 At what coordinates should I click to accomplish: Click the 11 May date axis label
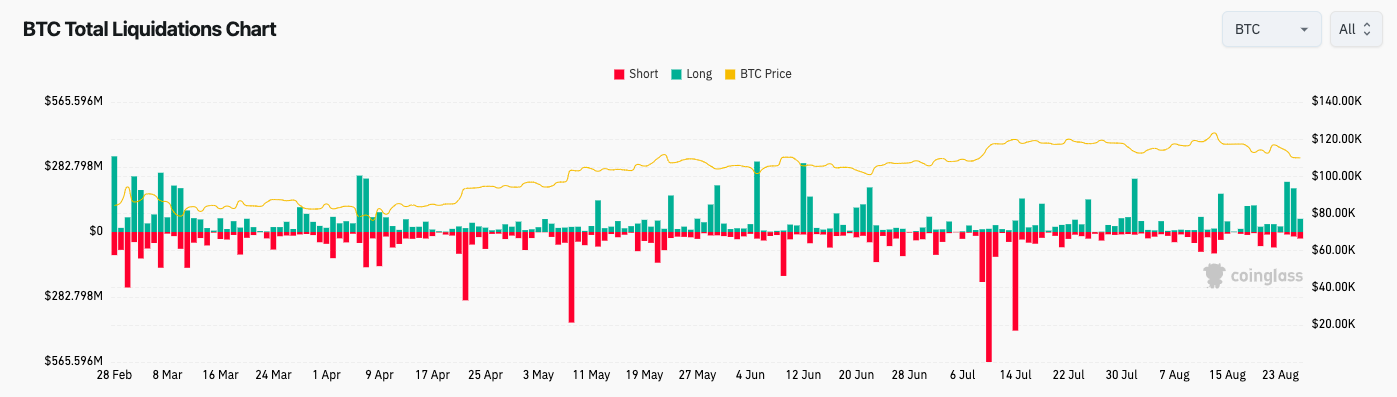click(591, 375)
